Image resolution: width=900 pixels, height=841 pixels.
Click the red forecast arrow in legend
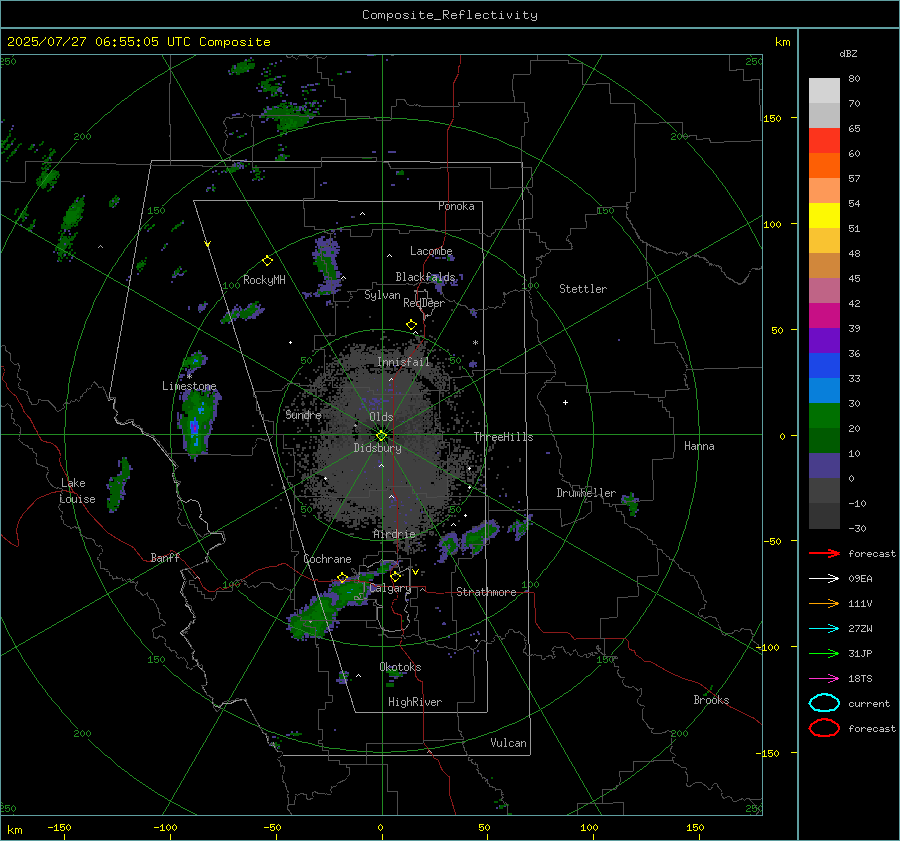click(824, 553)
